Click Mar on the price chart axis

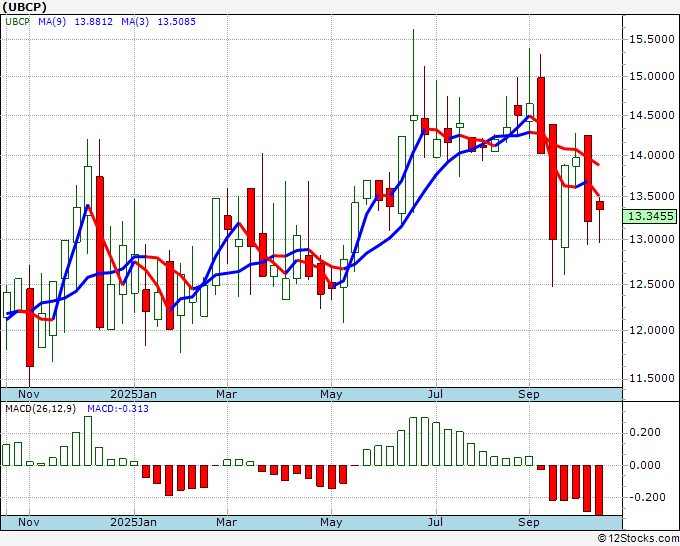point(226,394)
